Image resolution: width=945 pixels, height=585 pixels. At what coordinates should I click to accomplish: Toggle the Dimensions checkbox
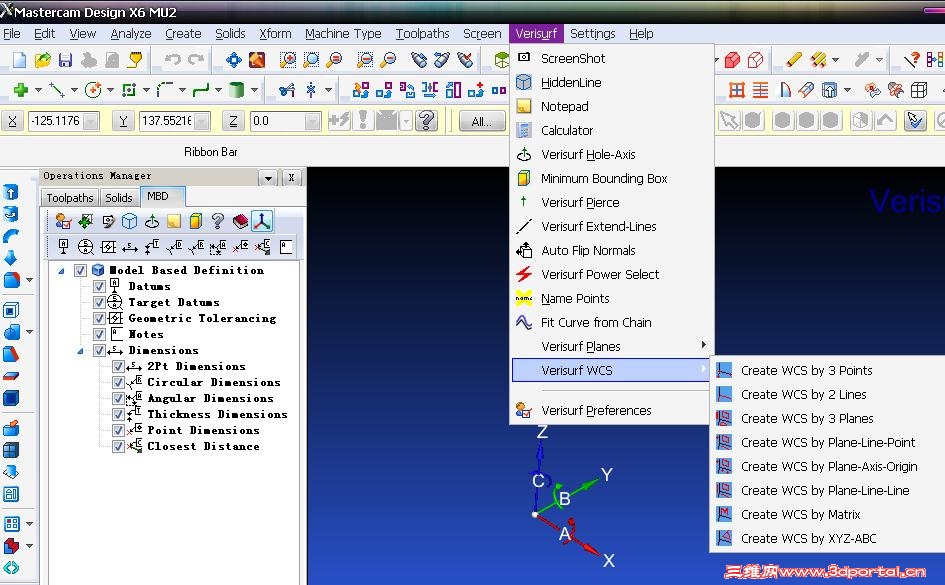click(99, 351)
